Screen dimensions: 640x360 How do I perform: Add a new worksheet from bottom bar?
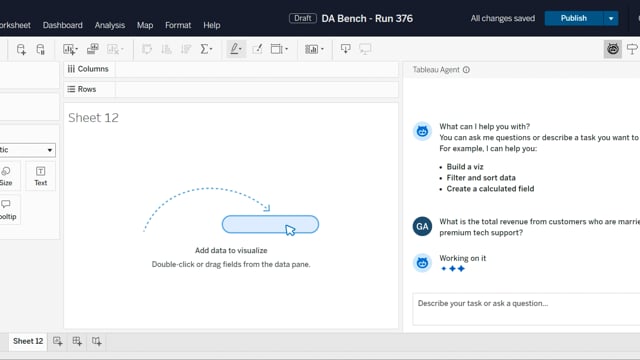(x=58, y=341)
